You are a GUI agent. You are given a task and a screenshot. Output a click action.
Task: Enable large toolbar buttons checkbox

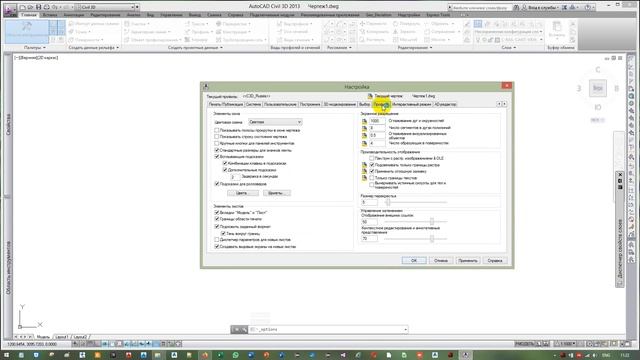tap(217, 143)
